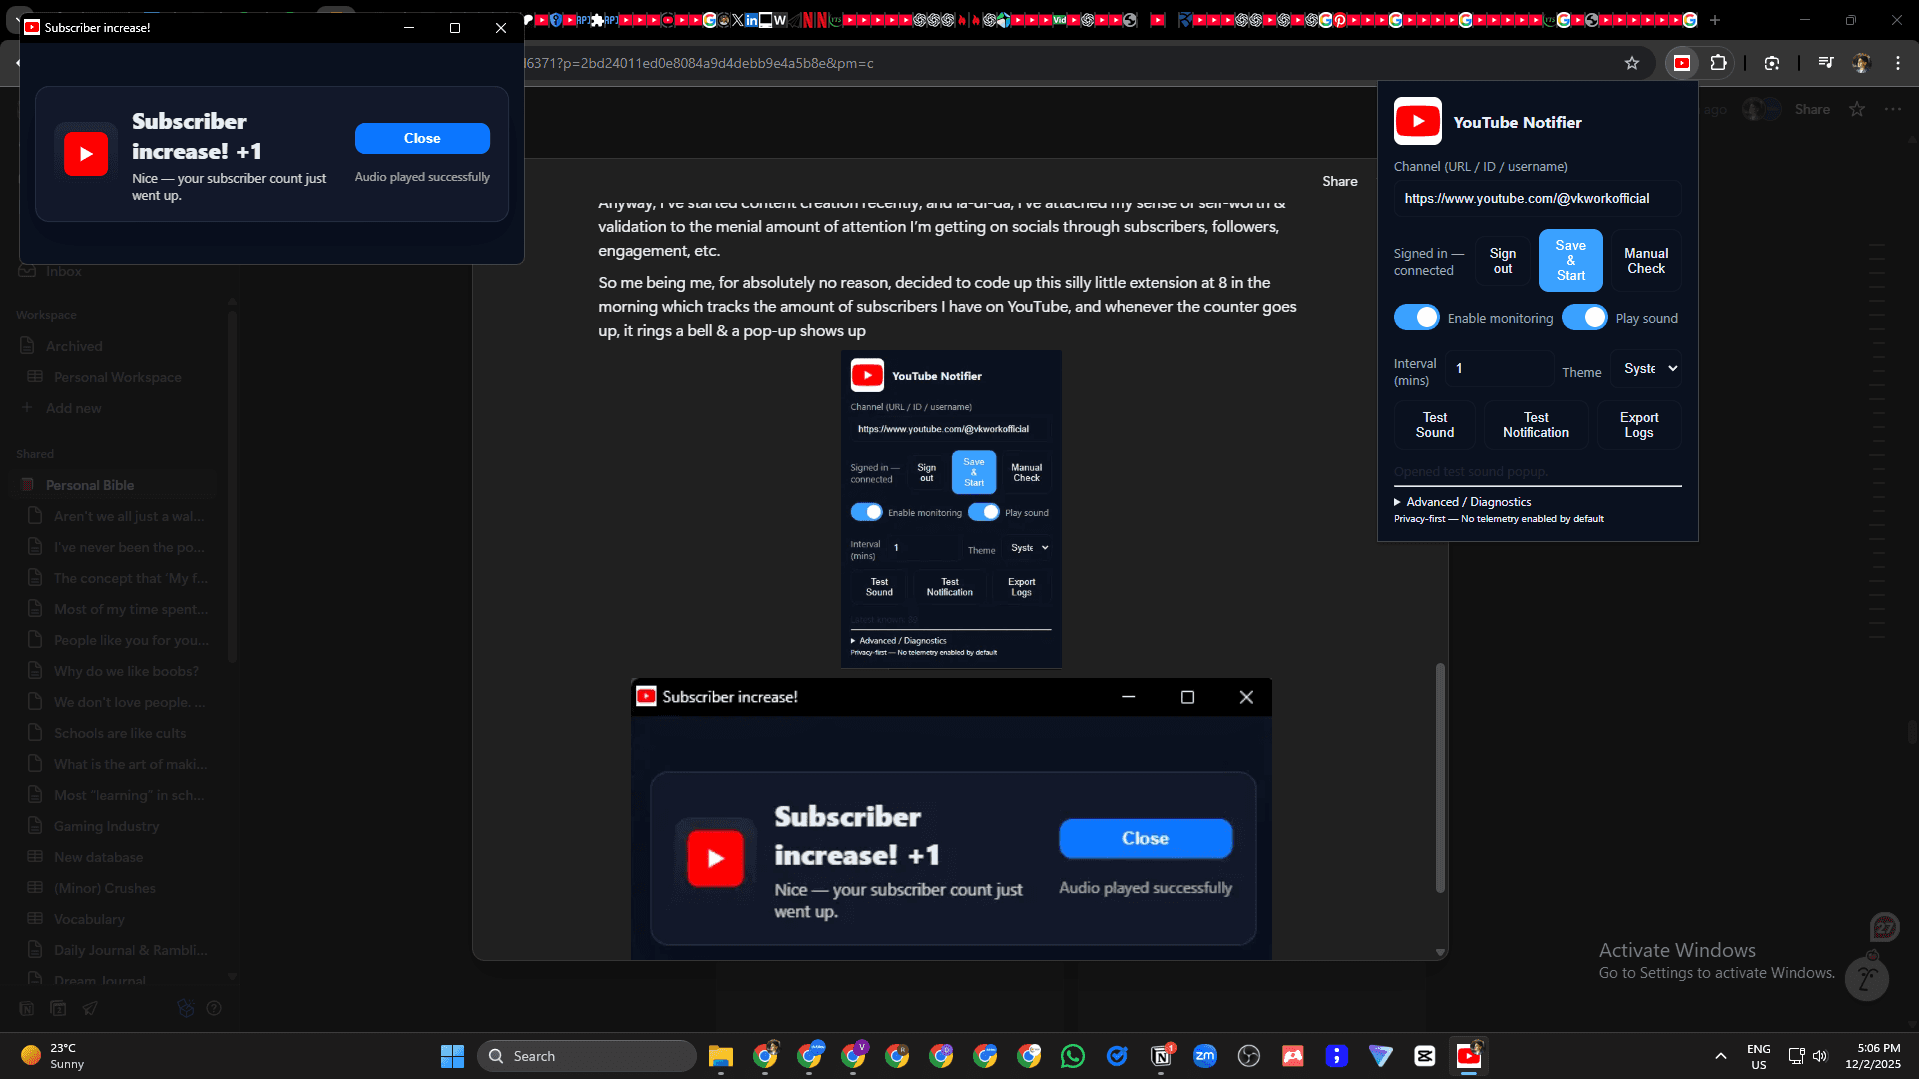Open the Gaming Industry page in sidebar

click(x=106, y=826)
